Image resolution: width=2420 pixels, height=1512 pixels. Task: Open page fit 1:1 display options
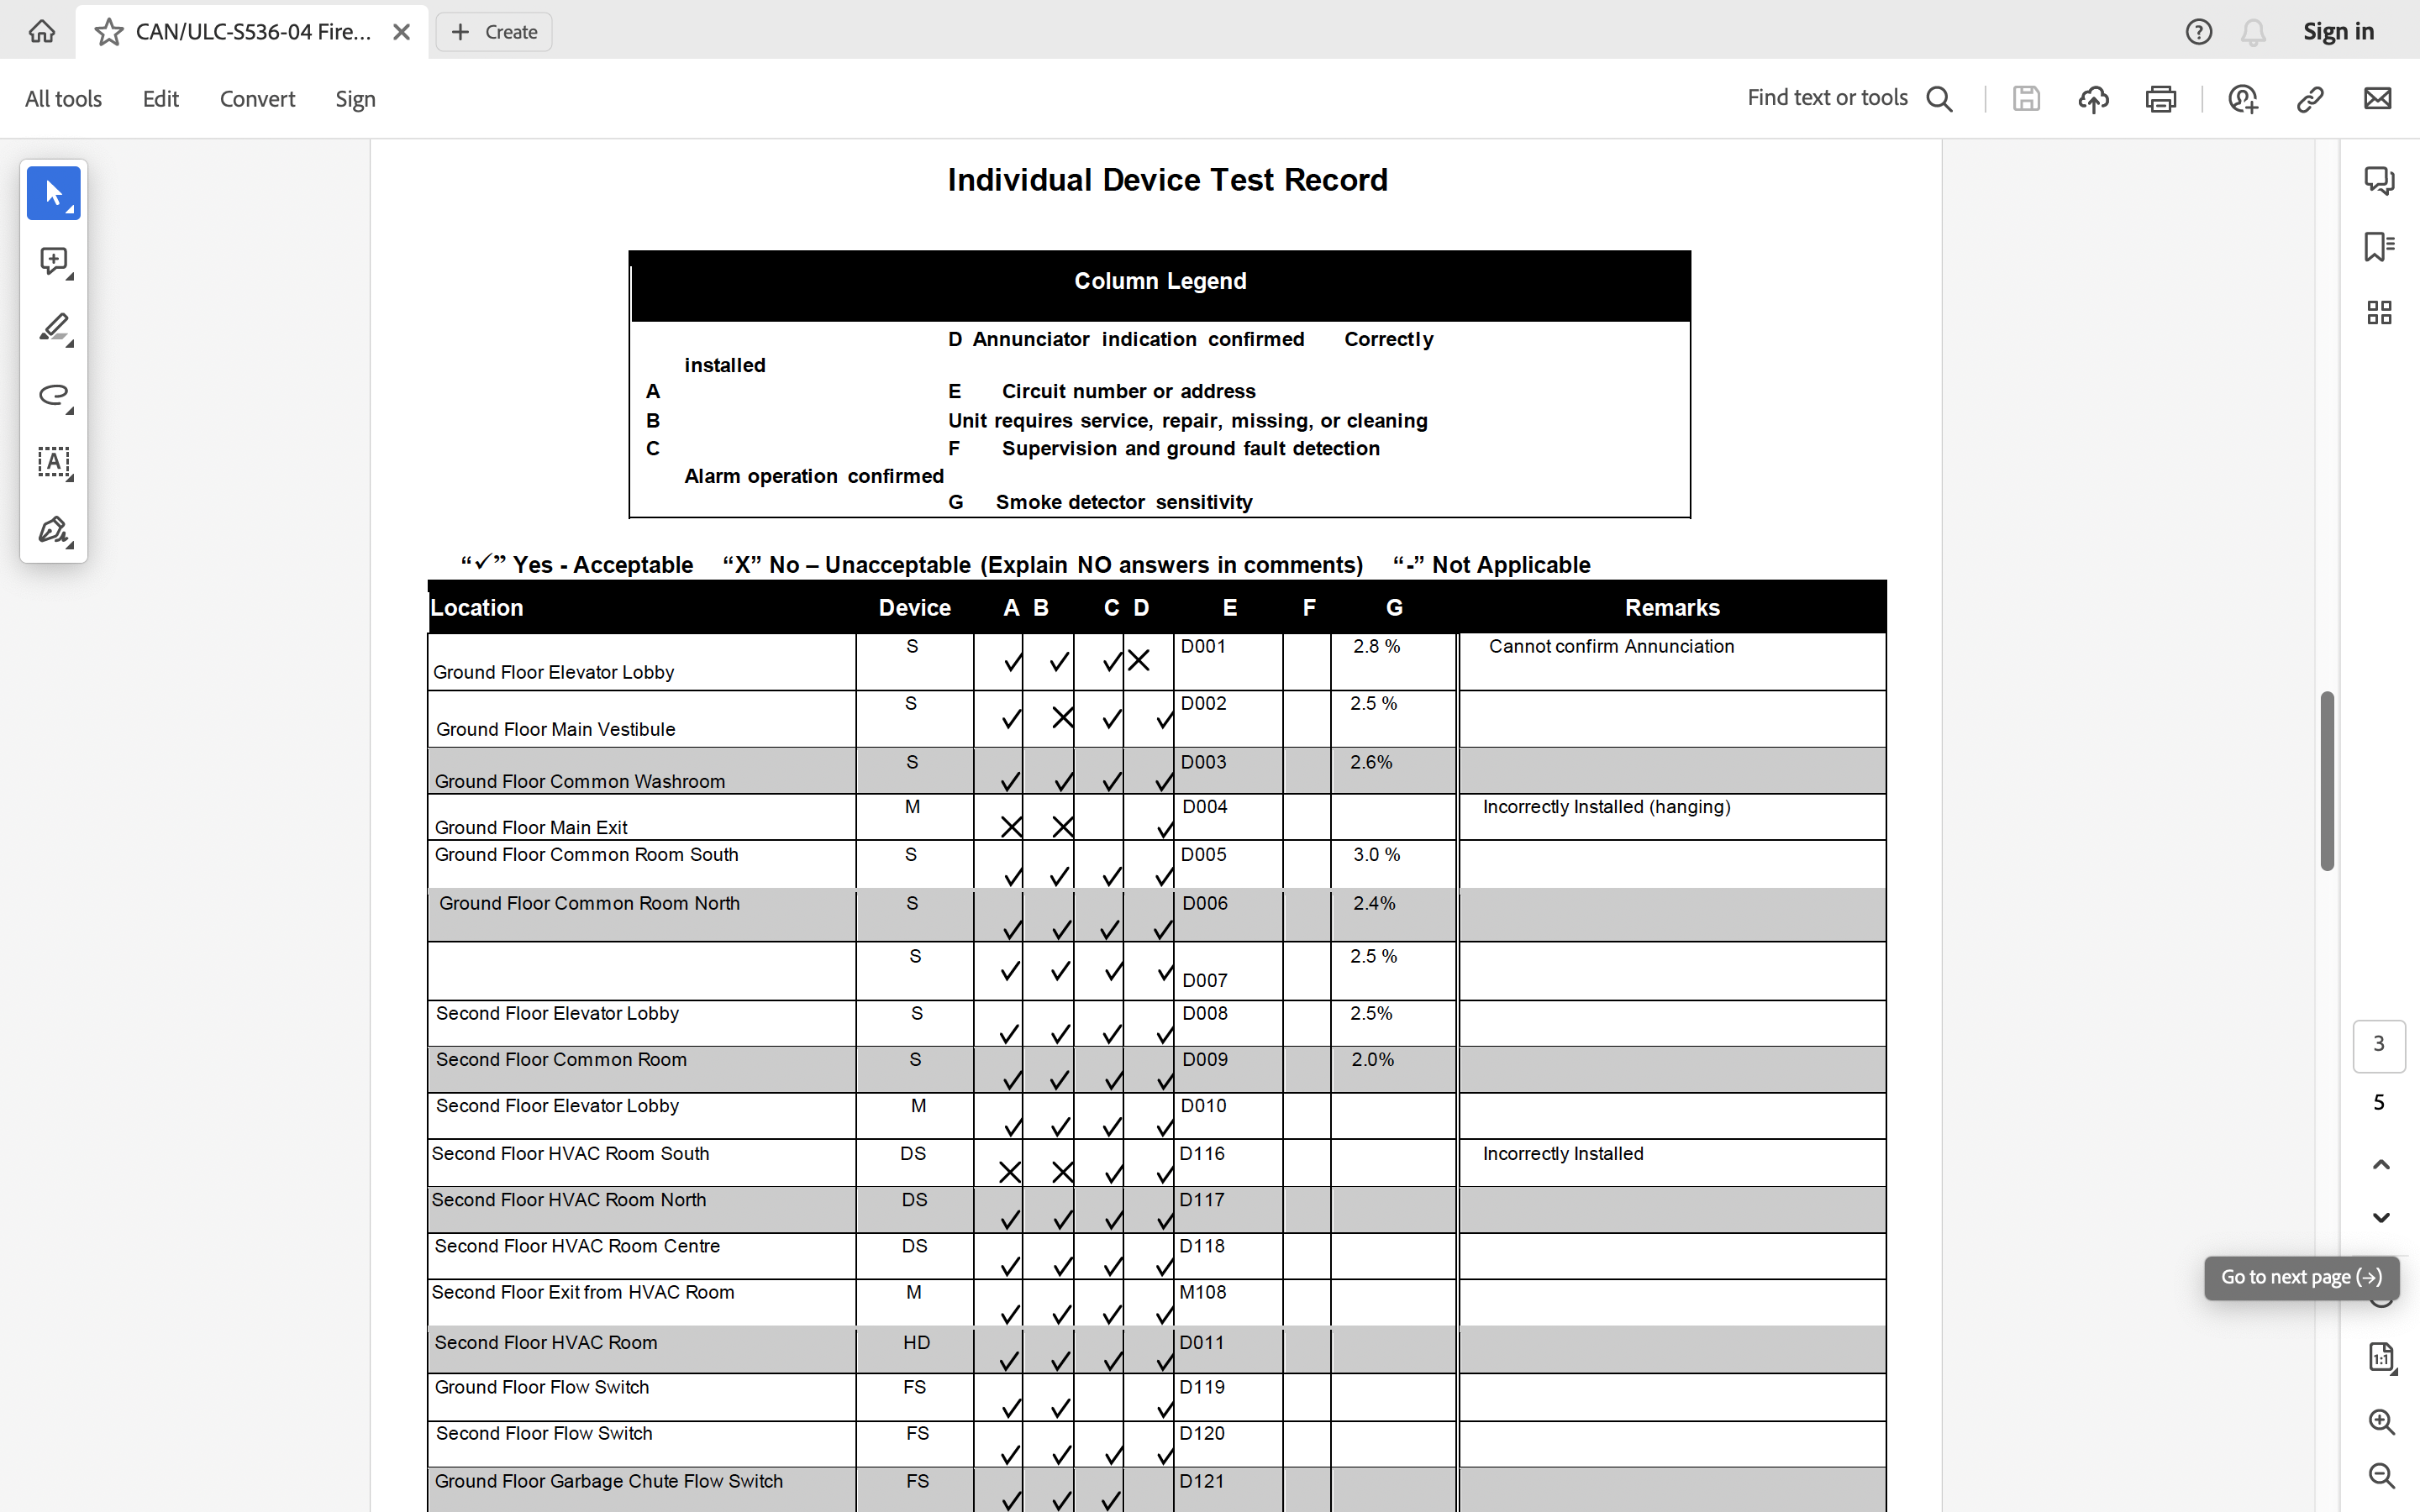coord(2381,1357)
